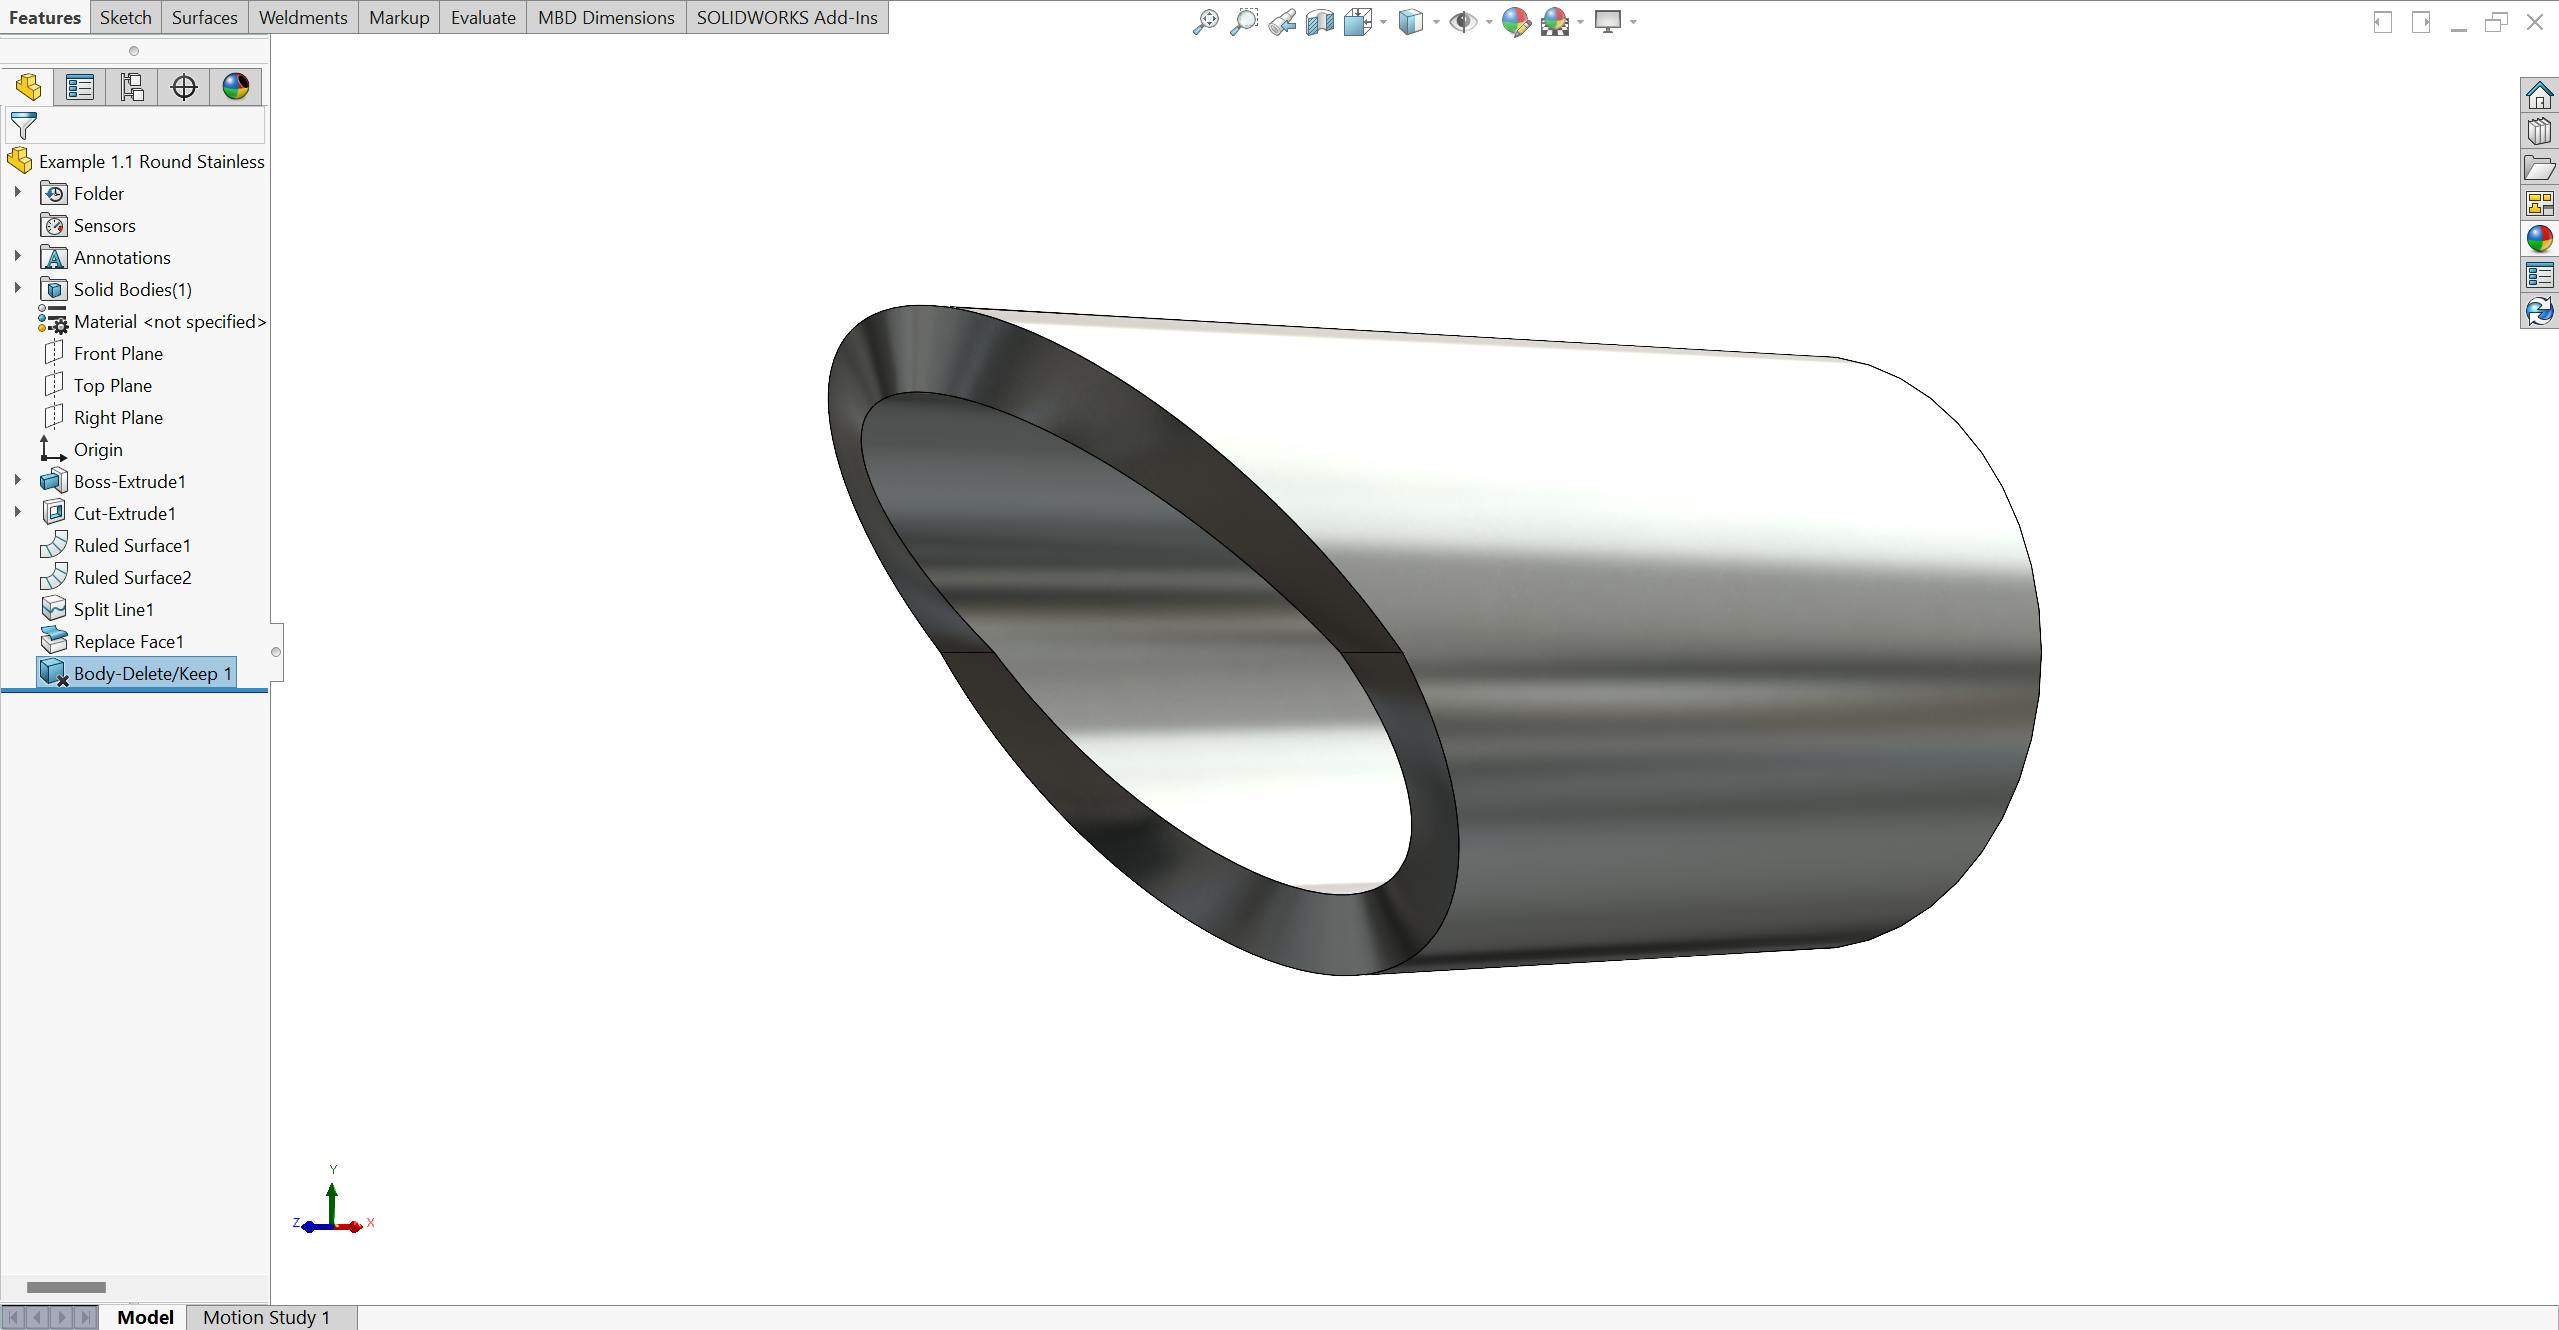Click the Replace Face1 feature
This screenshot has width=2559, height=1330.
coord(129,640)
